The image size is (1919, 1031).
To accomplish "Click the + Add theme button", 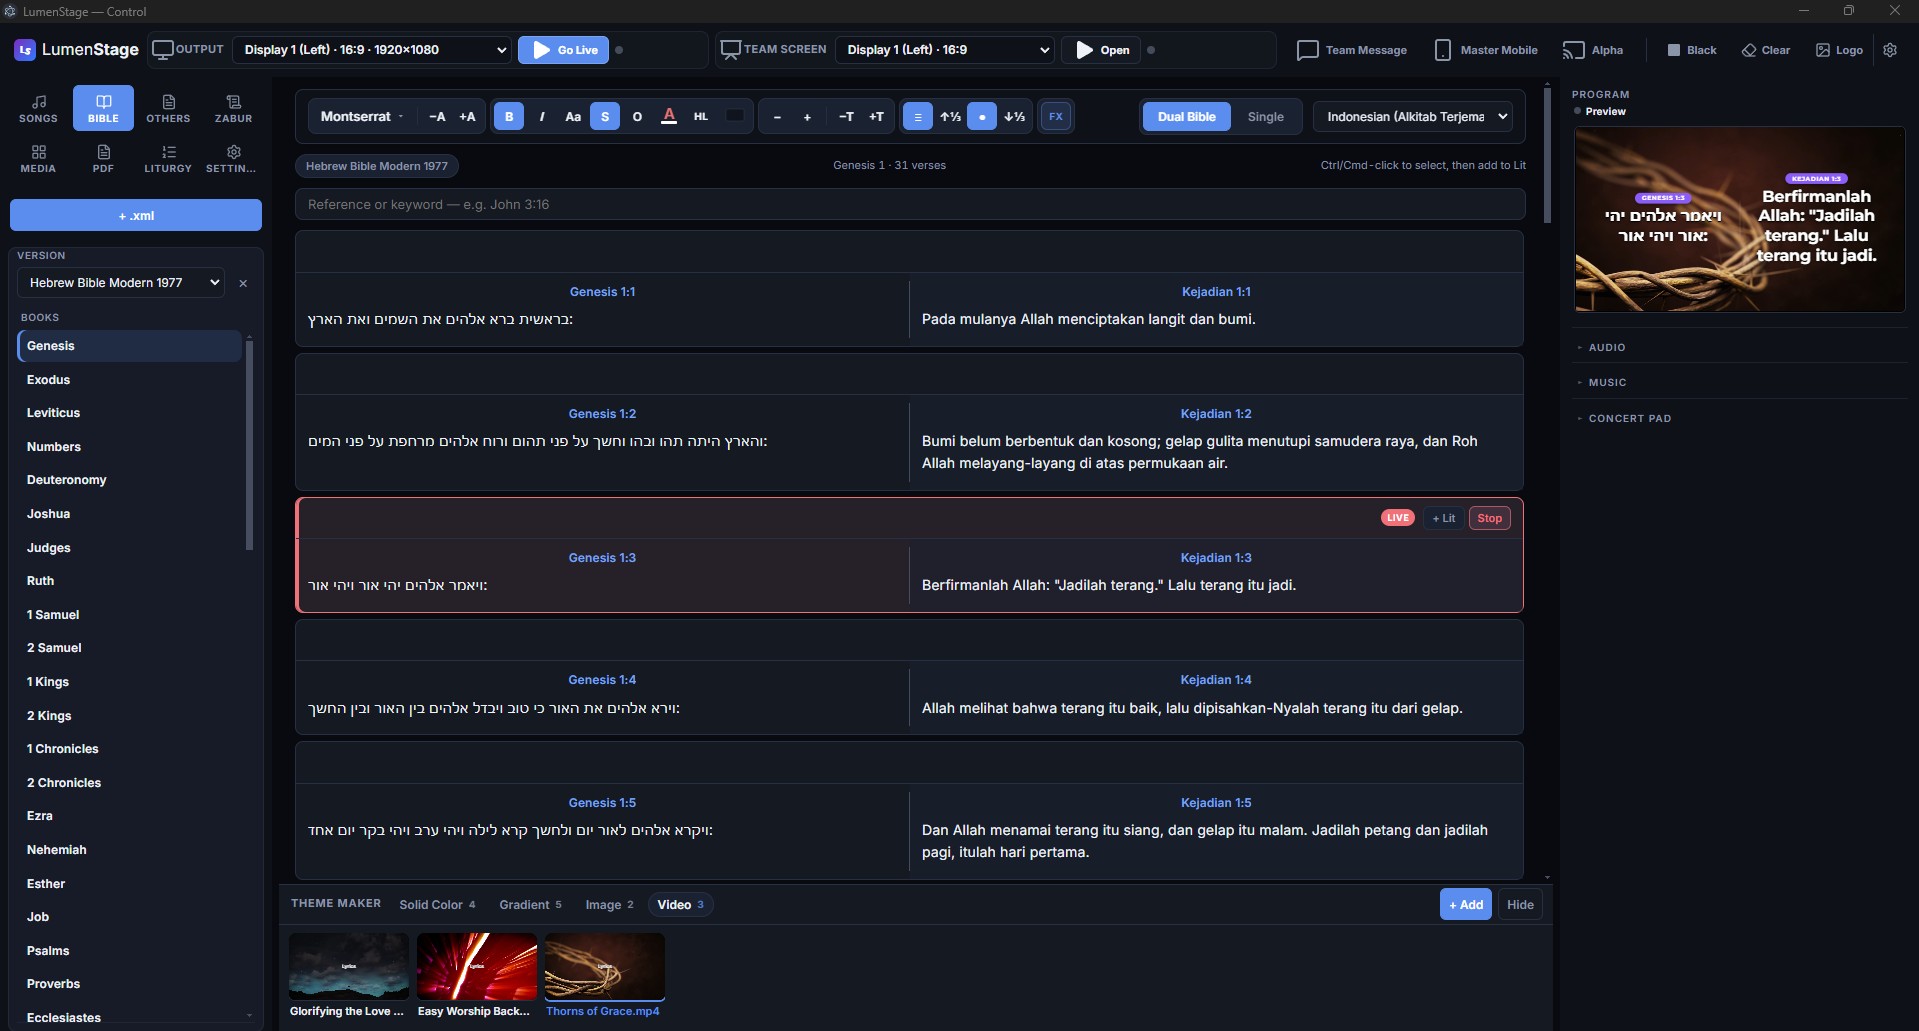I will (x=1466, y=905).
